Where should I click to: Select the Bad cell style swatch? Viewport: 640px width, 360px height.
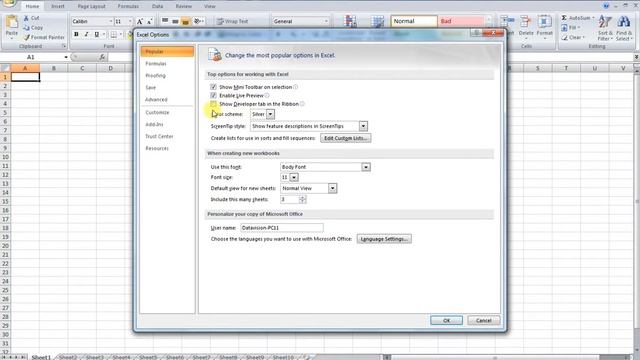click(x=461, y=21)
